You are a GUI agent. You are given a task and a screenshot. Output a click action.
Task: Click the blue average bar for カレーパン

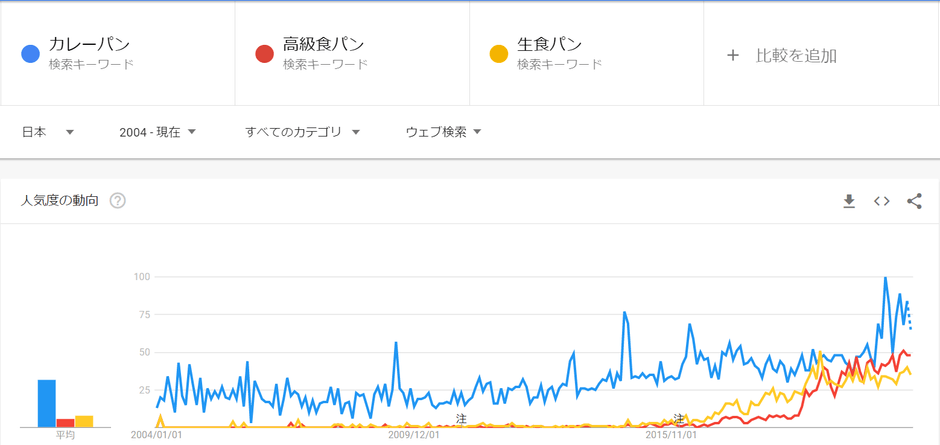(x=46, y=403)
